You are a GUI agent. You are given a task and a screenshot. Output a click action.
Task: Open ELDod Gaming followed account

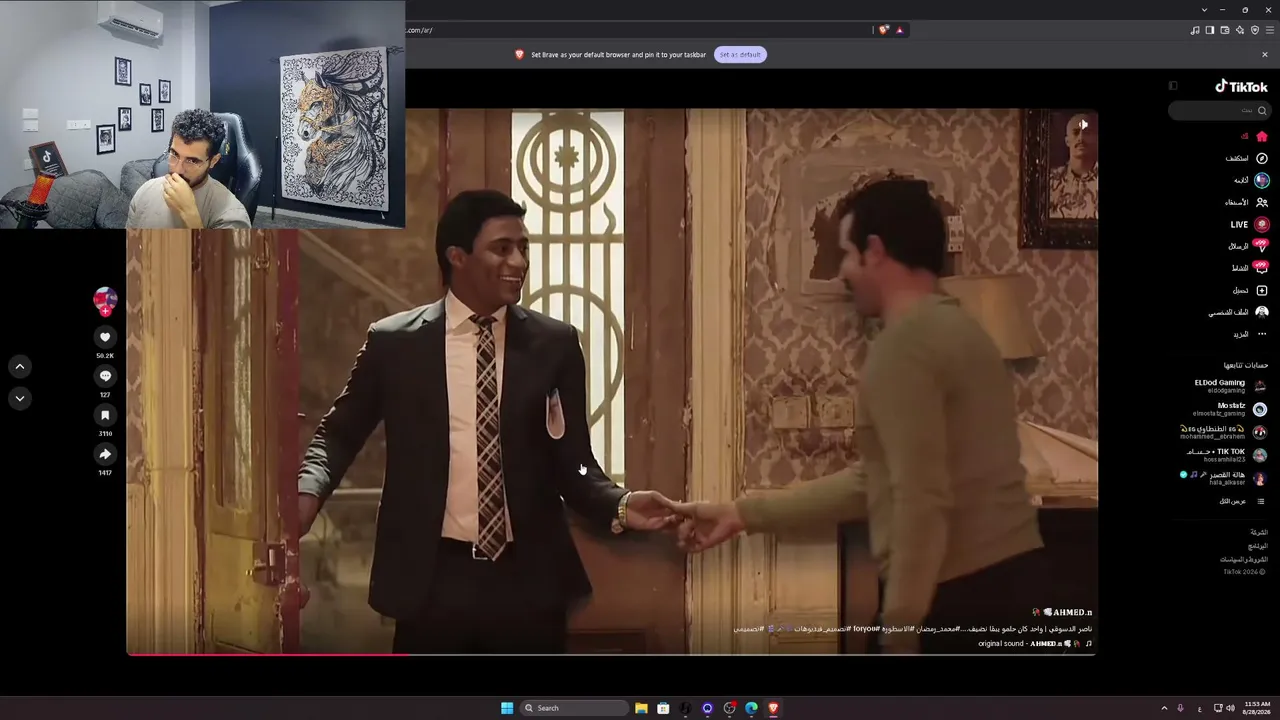(x=1229, y=386)
